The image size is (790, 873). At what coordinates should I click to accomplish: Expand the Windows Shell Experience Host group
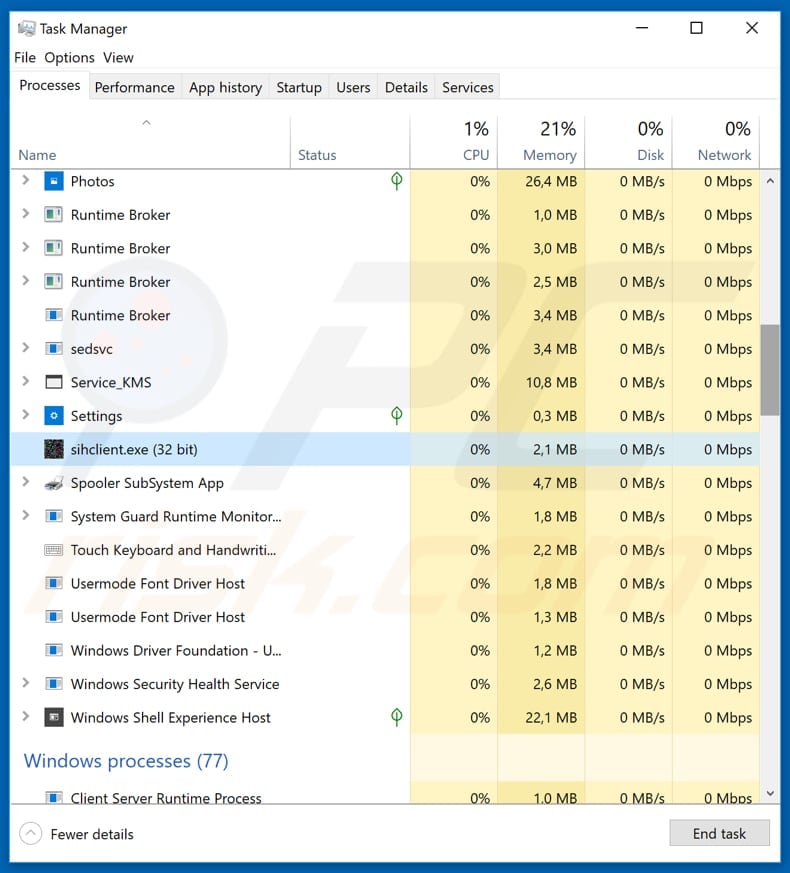25,717
